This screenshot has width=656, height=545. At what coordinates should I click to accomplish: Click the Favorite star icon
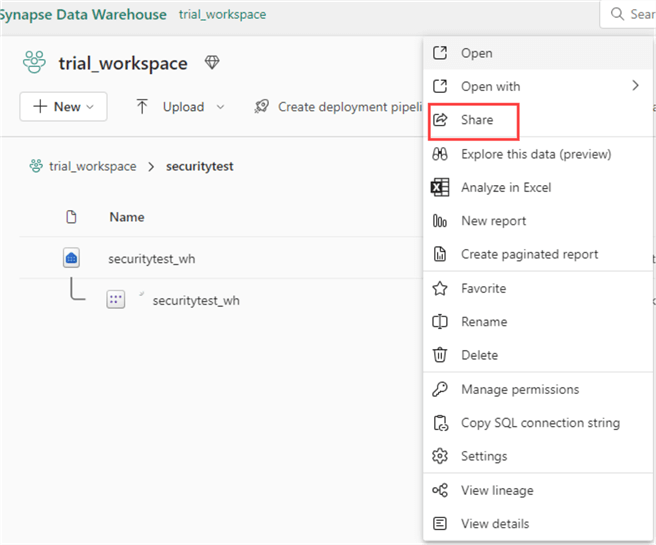pyautogui.click(x=439, y=288)
